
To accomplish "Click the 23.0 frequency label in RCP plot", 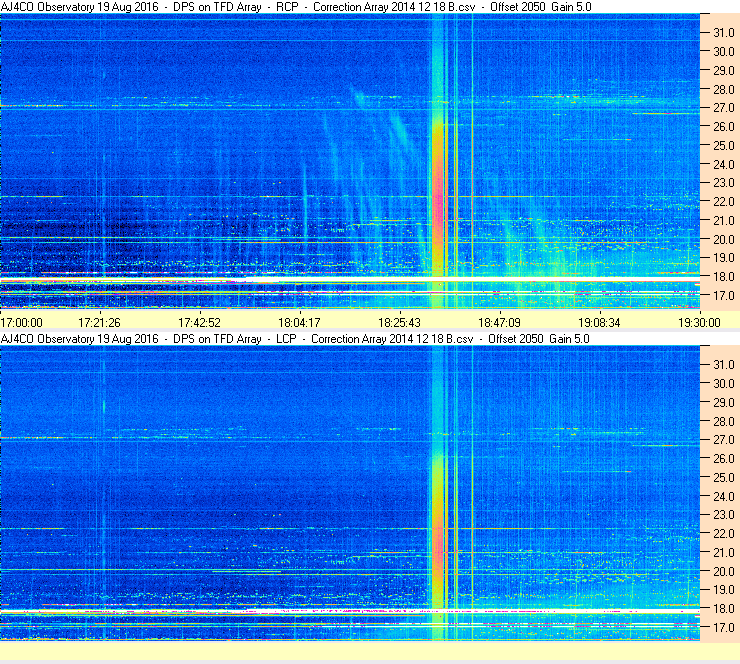I will (x=724, y=183).
